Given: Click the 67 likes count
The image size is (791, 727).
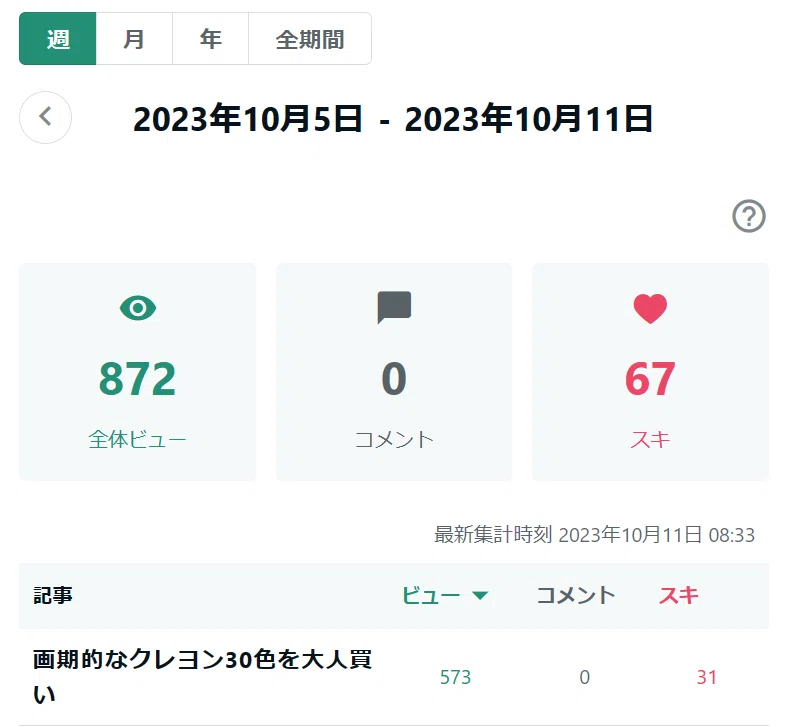Looking at the screenshot, I should pos(650,379).
